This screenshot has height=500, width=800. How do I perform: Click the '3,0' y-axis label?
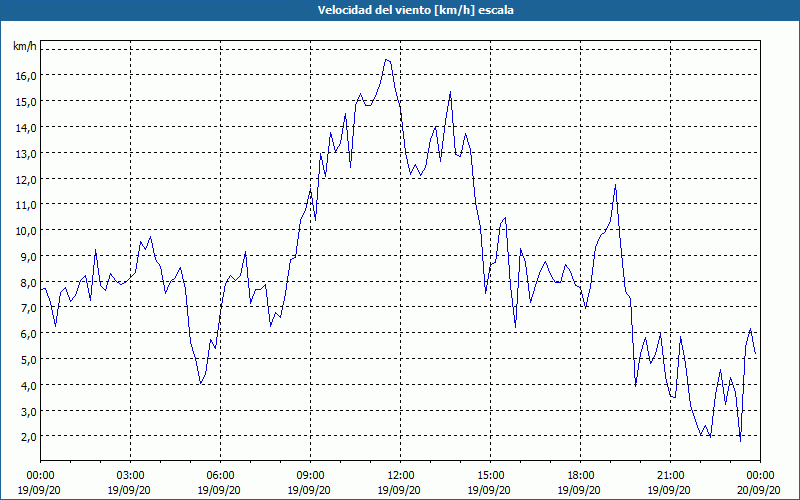click(x=28, y=412)
